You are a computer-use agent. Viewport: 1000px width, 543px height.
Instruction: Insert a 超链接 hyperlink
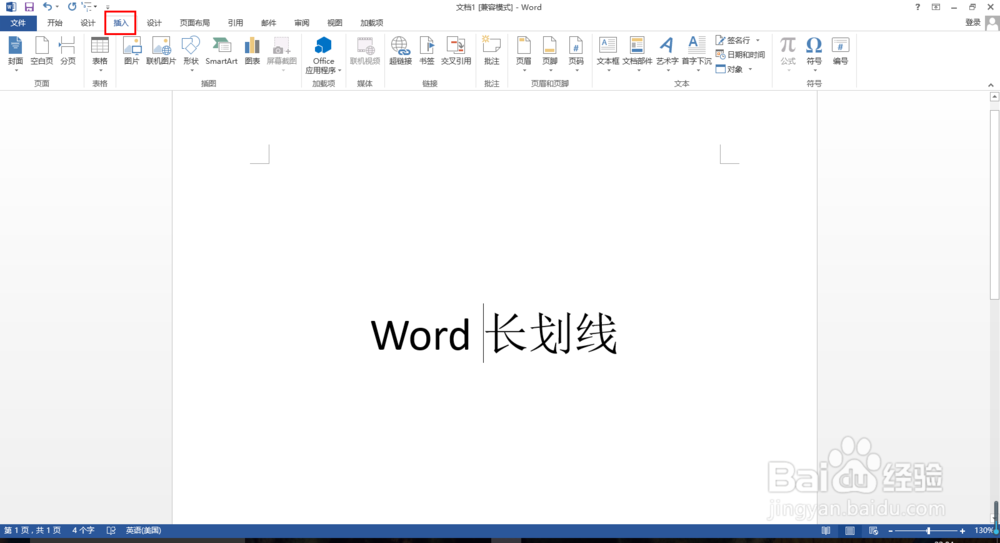(401, 51)
